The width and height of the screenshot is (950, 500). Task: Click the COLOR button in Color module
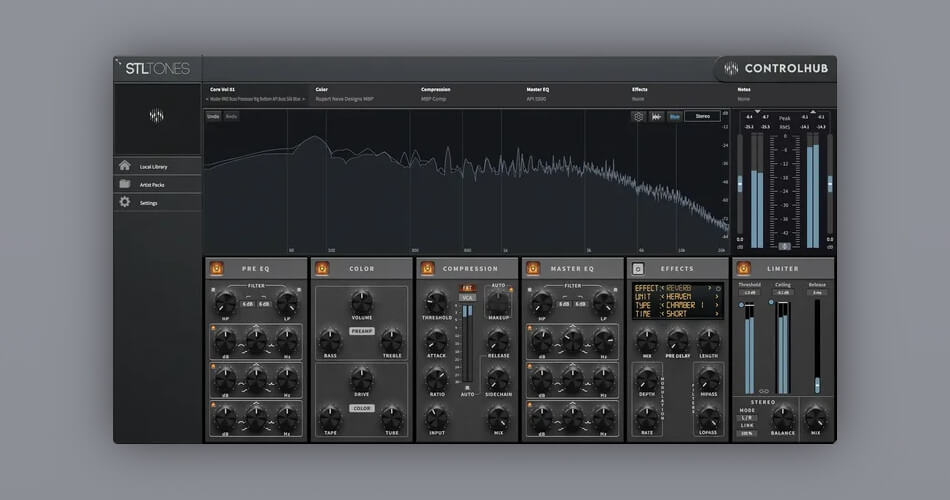[x=362, y=408]
